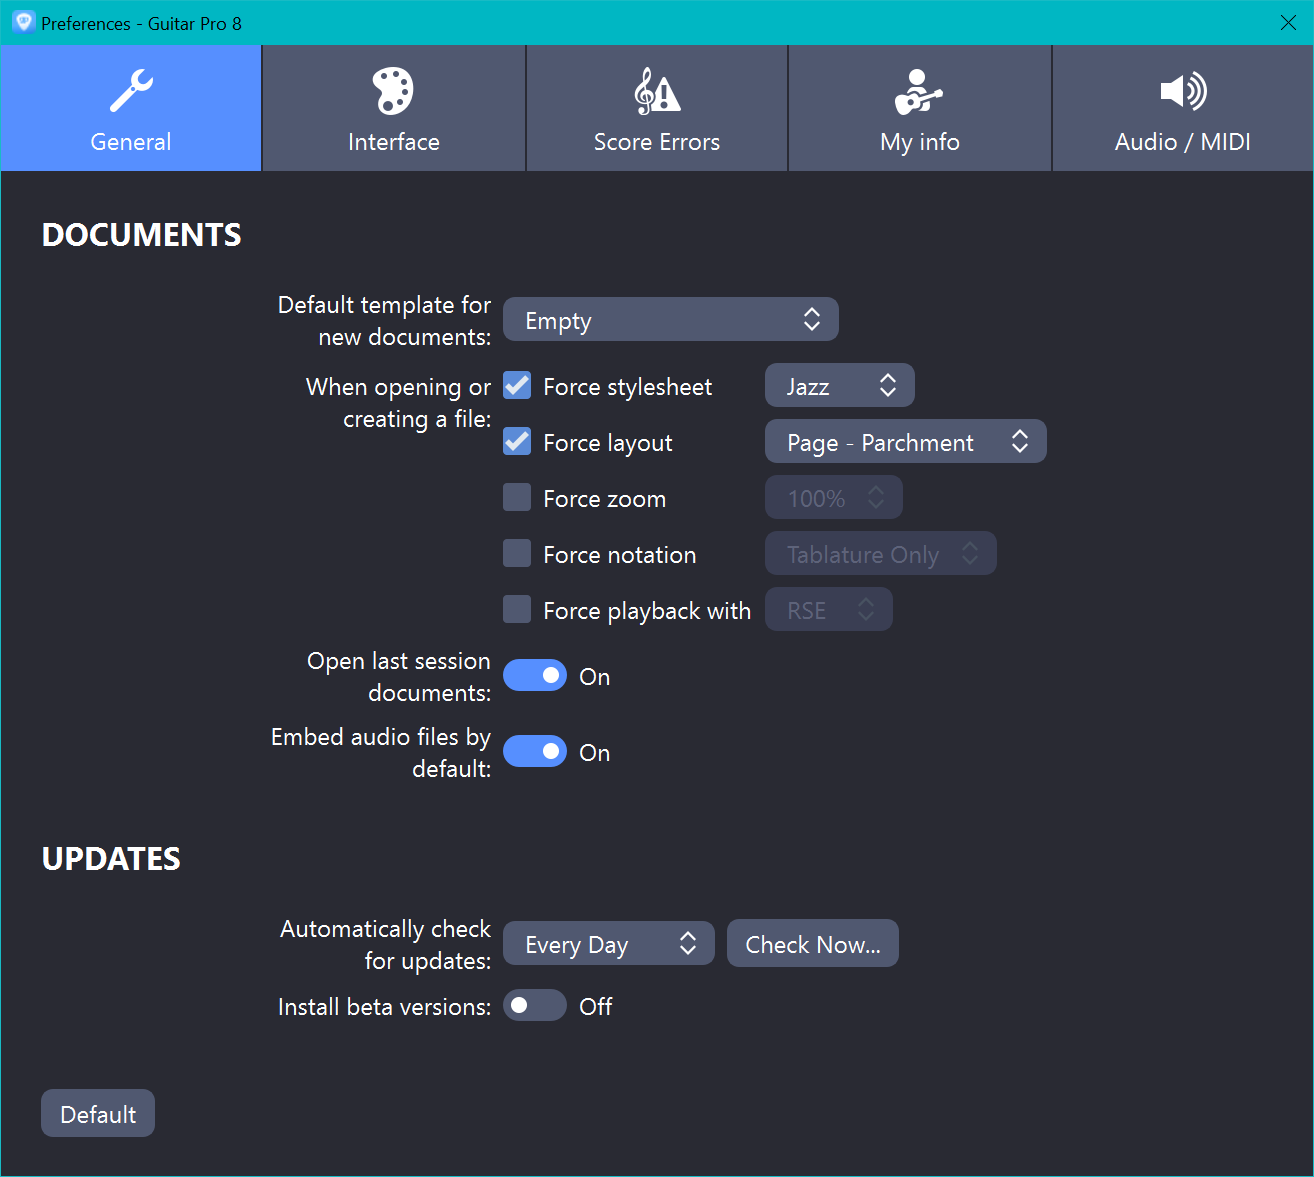1314x1177 pixels.
Task: Turn on Install beta versions toggle
Action: click(535, 1005)
